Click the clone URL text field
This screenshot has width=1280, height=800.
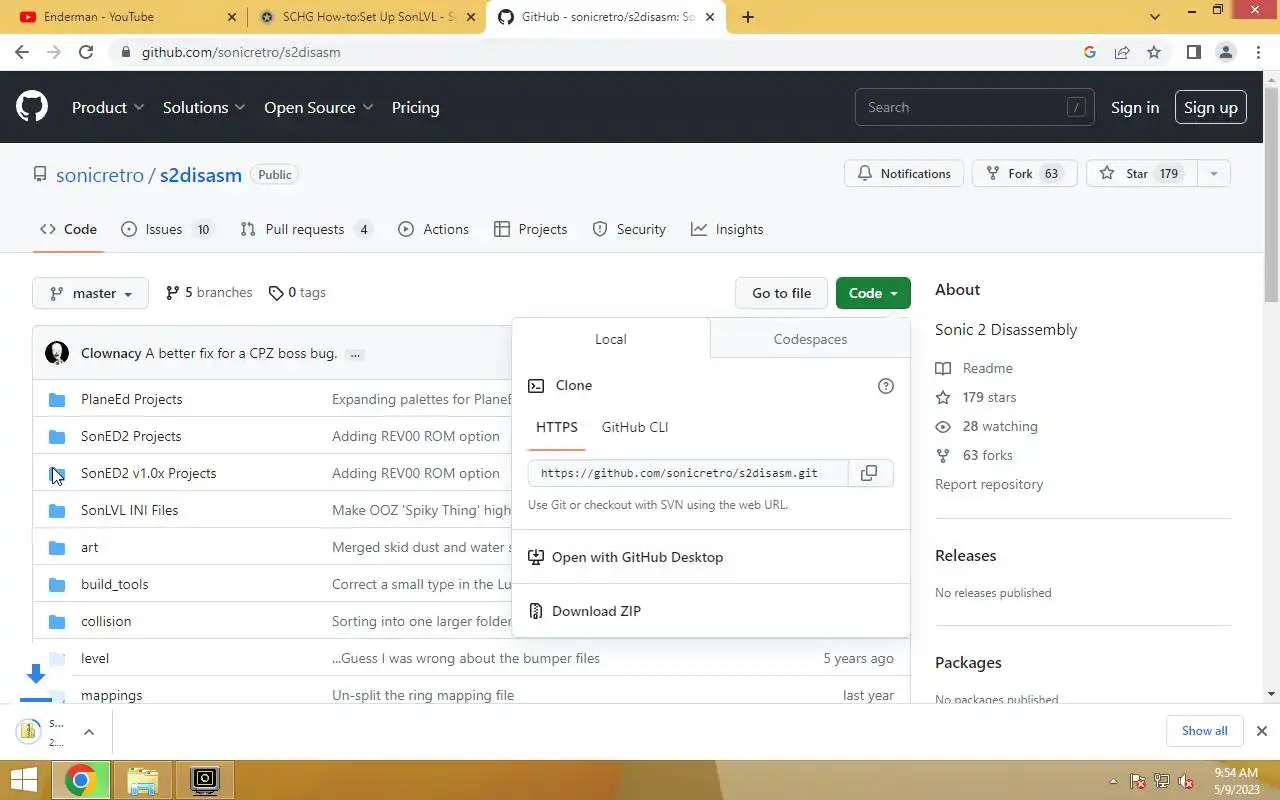coord(688,473)
